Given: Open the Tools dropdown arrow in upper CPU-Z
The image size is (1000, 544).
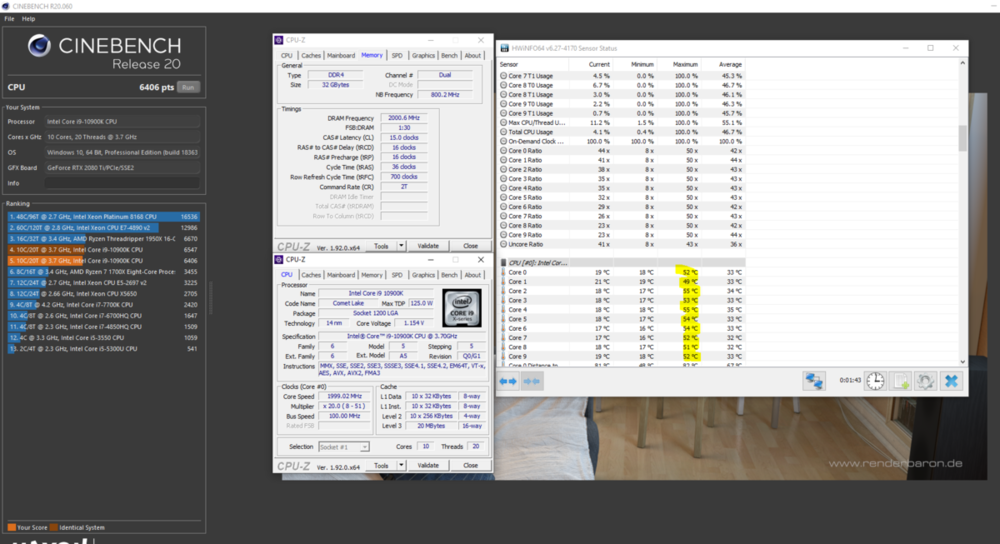Looking at the screenshot, I should click(x=401, y=246).
